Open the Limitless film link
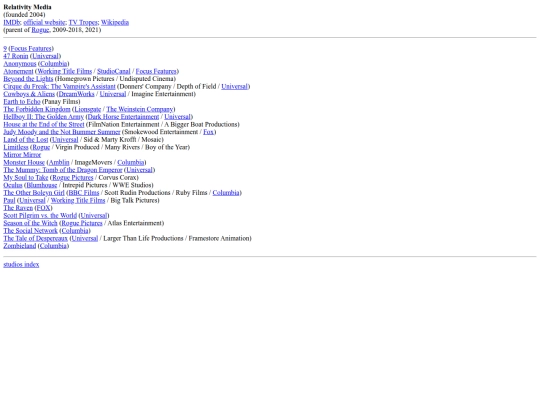 [x=16, y=147]
